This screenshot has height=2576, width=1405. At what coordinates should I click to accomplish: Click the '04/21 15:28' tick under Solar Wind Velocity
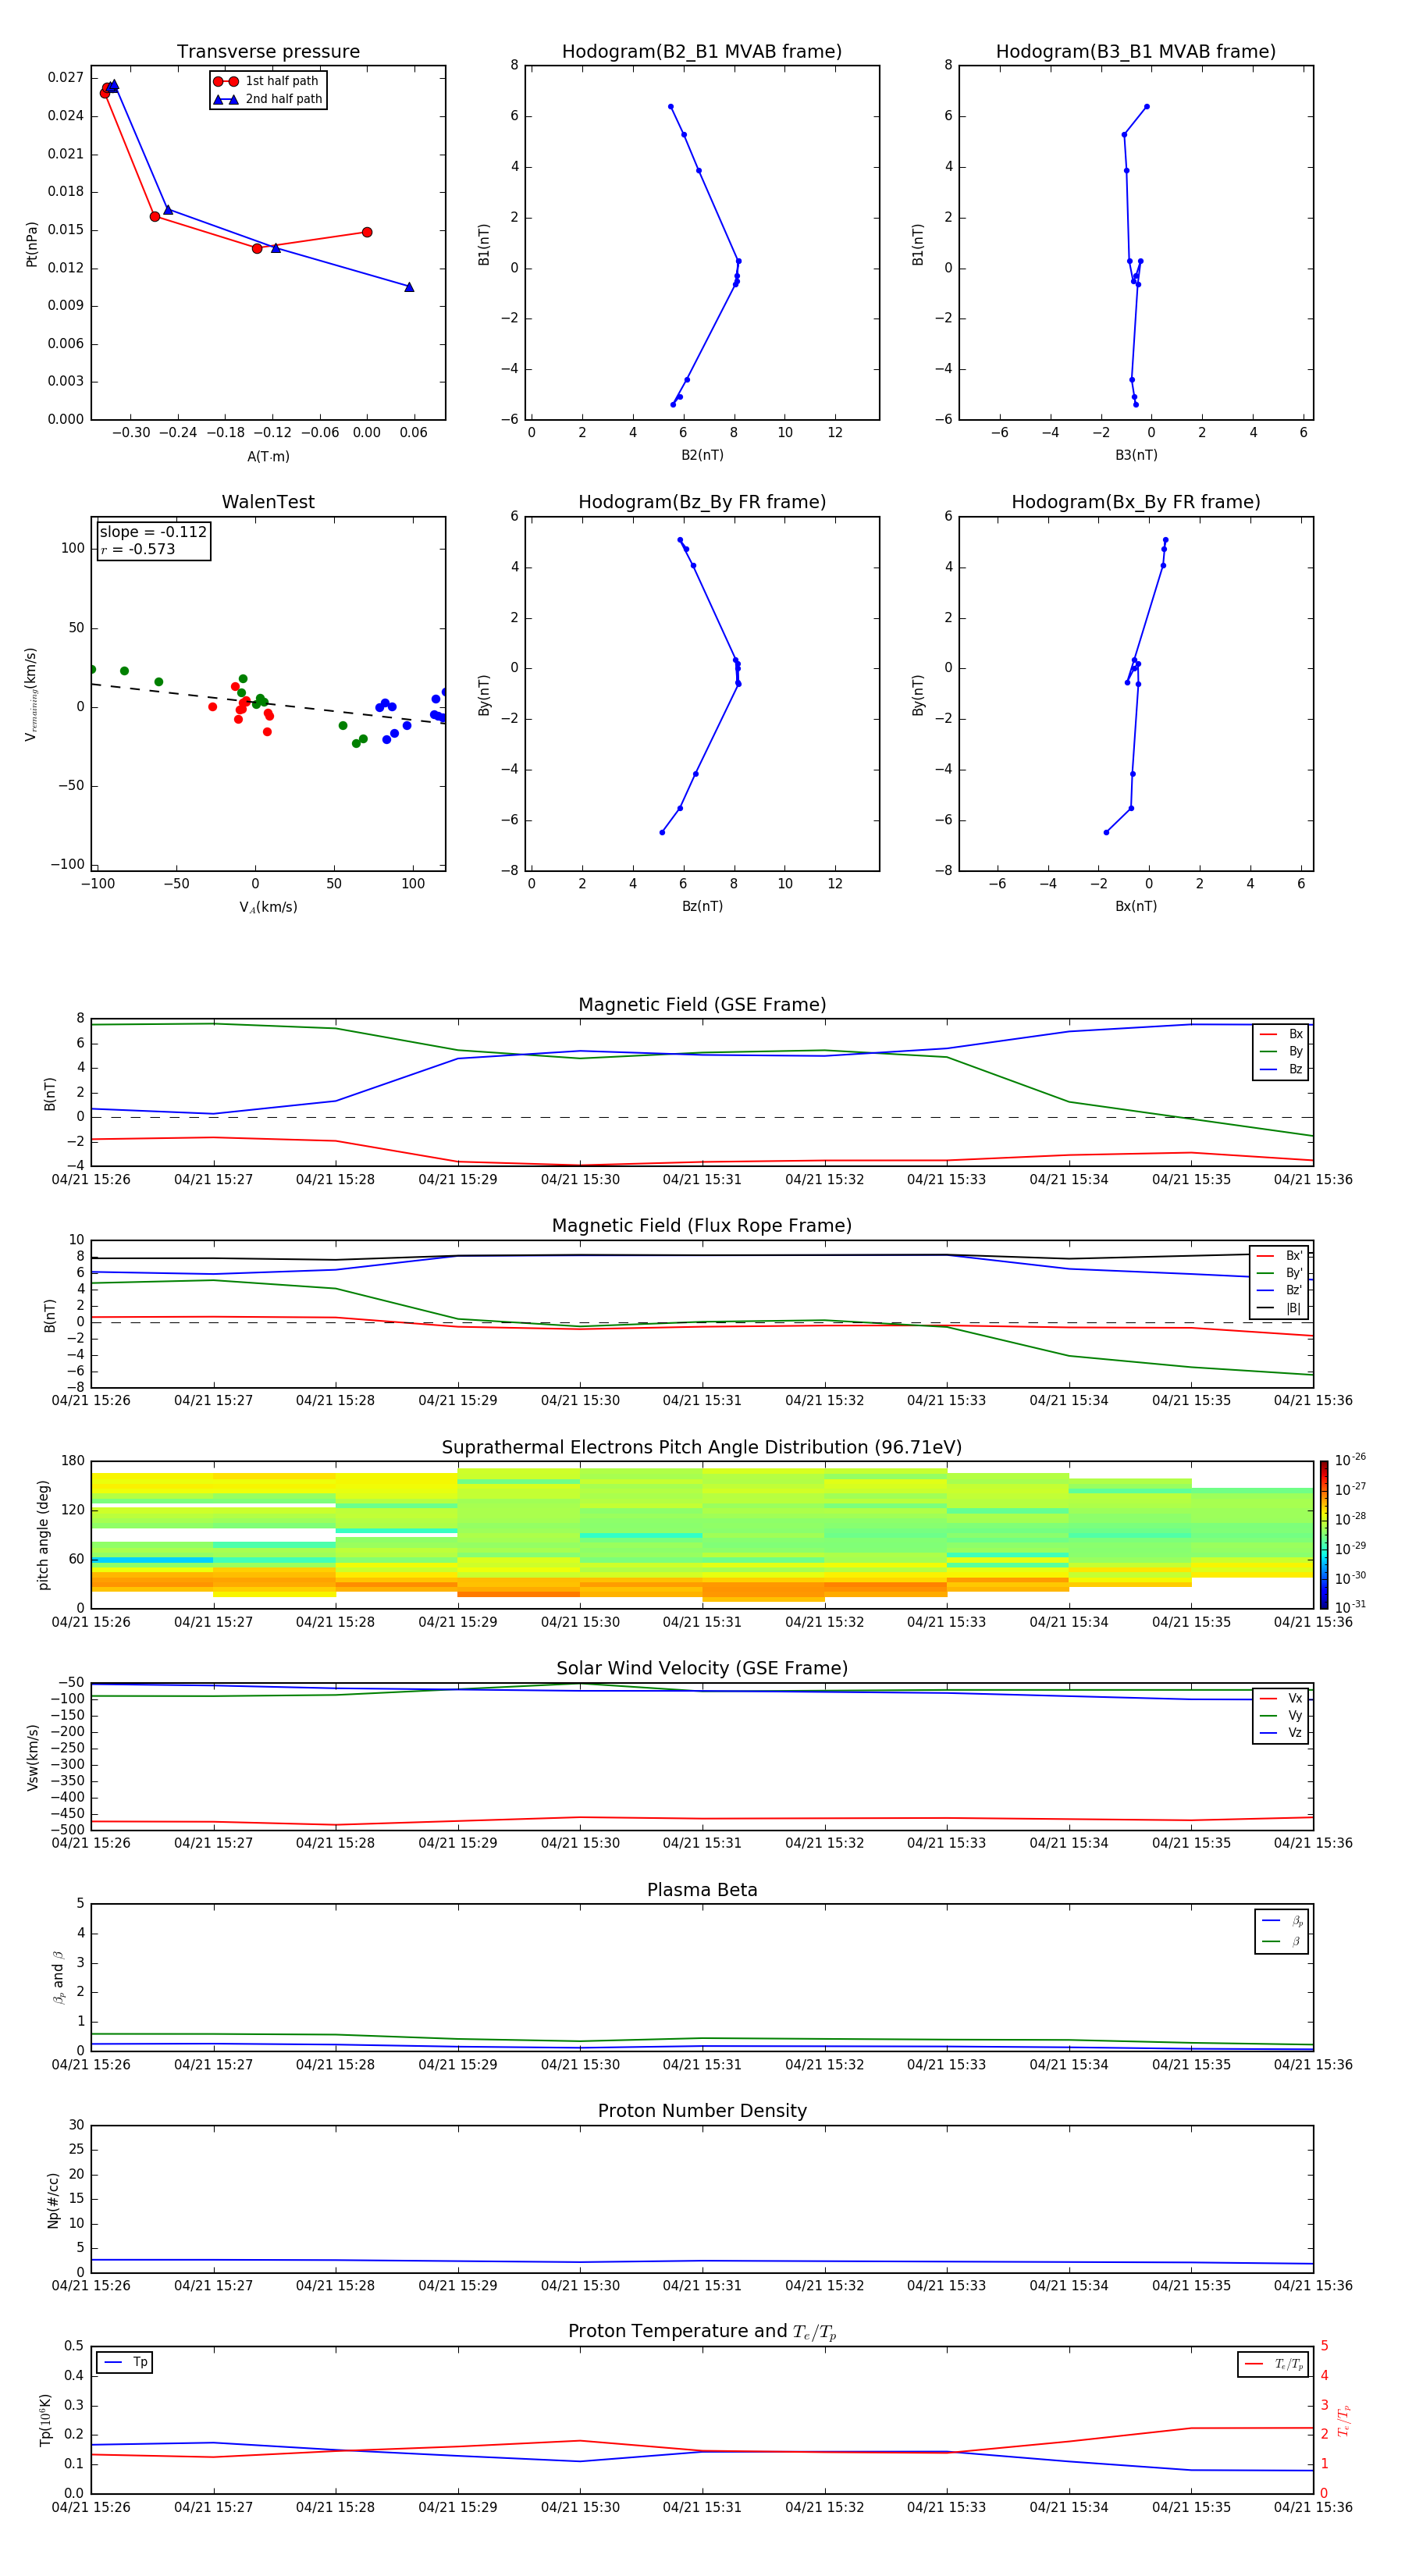tap(335, 1843)
